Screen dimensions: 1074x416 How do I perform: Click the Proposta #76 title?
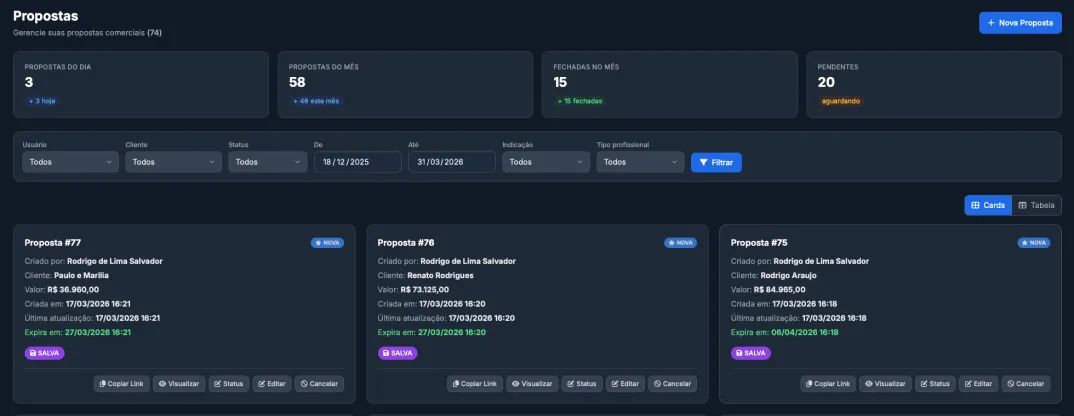click(x=406, y=243)
